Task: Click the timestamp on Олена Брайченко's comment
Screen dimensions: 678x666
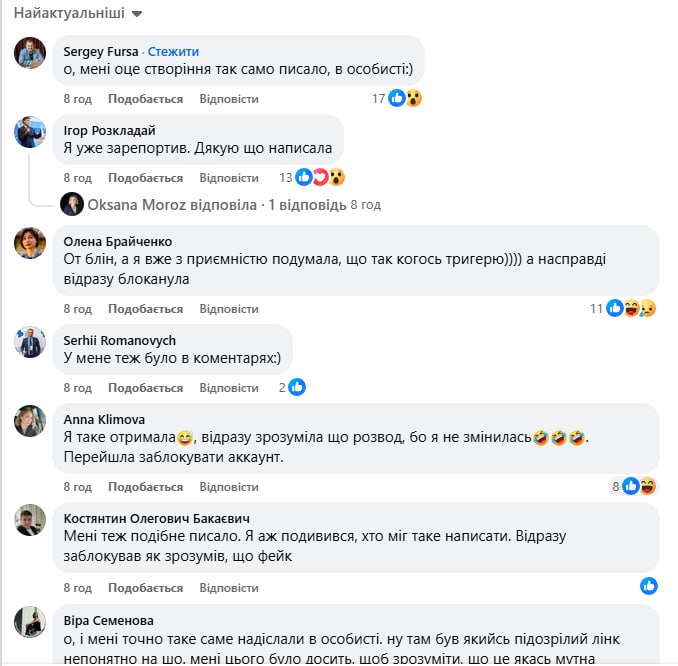Action: pyautogui.click(x=78, y=309)
